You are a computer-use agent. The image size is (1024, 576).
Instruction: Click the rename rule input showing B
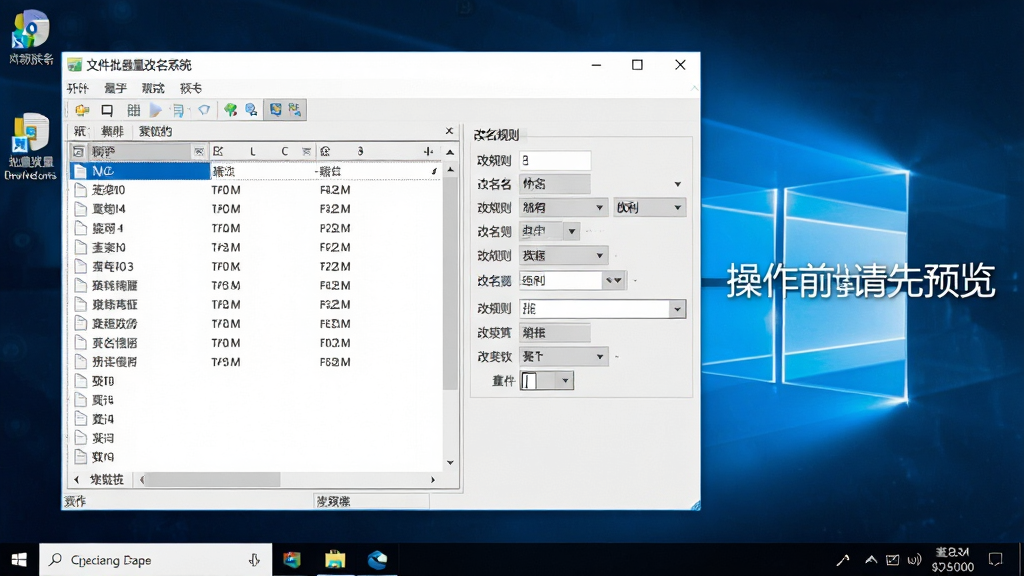(x=555, y=160)
